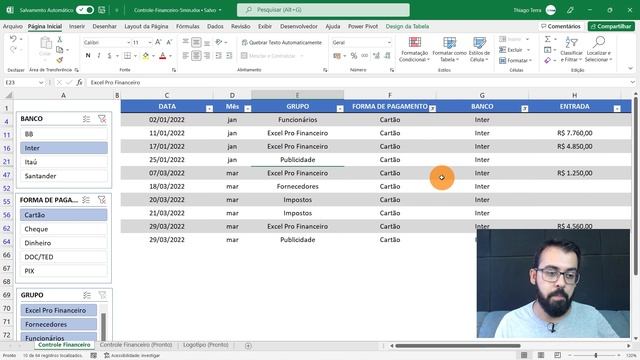Open number format Geral dropdown

pyautogui.click(x=389, y=42)
